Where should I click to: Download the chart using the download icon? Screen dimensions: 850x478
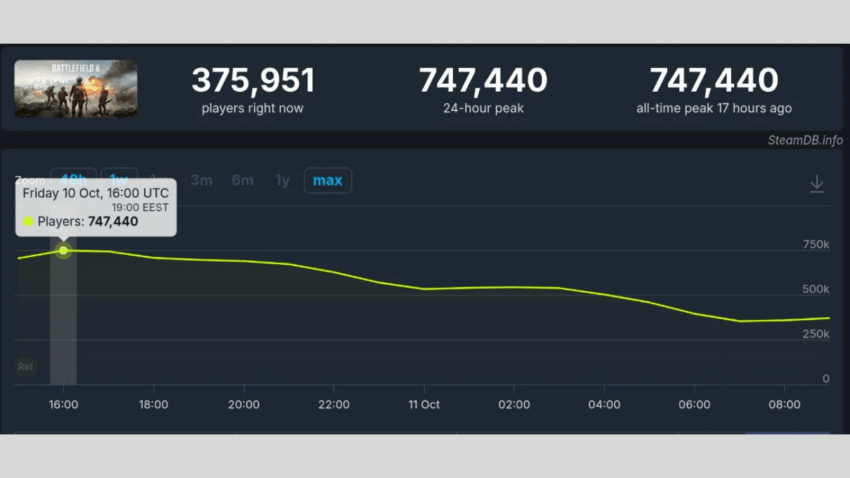(x=816, y=184)
